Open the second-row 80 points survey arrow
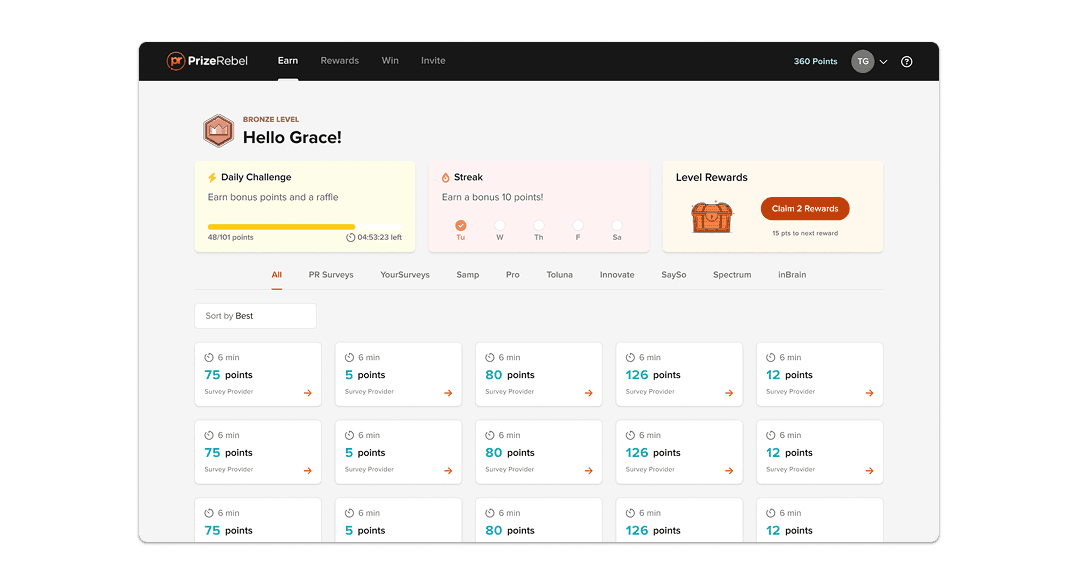The height and width of the screenshot is (584, 1078). click(x=588, y=471)
